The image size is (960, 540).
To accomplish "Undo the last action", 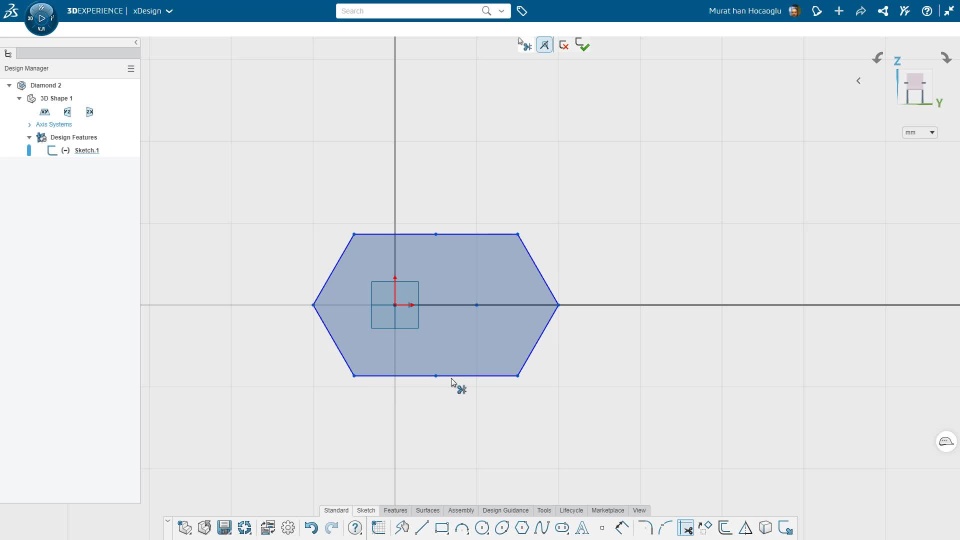I will 311,528.
